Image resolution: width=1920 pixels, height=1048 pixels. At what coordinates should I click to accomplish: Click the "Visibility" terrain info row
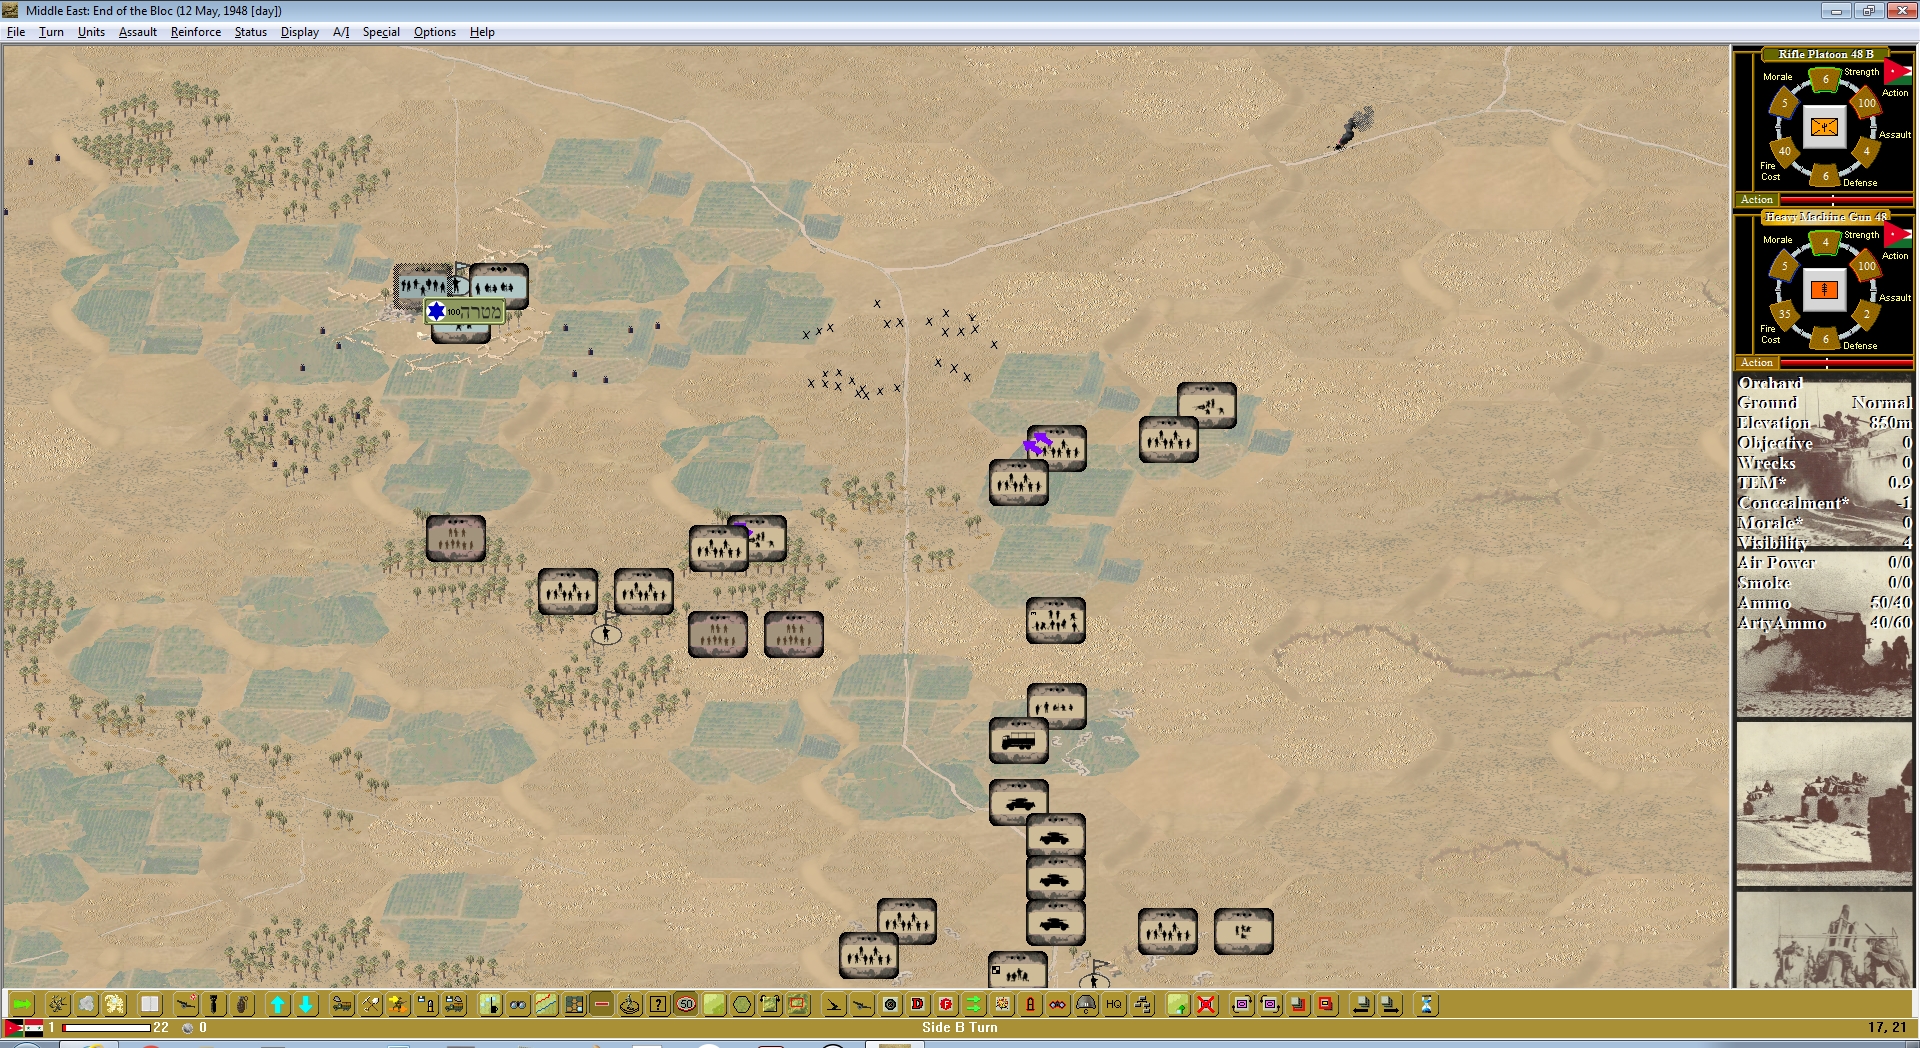click(1824, 543)
